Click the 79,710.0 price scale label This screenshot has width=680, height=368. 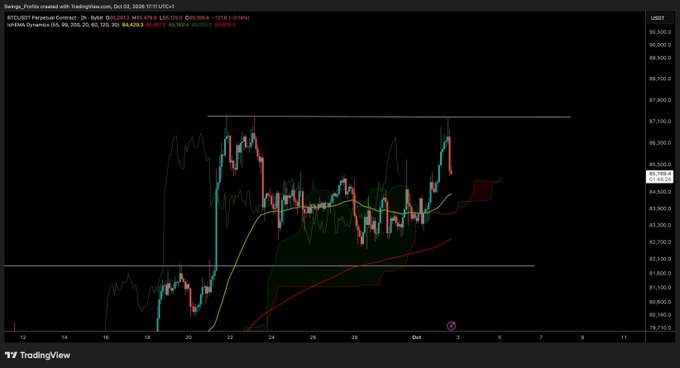(x=660, y=328)
